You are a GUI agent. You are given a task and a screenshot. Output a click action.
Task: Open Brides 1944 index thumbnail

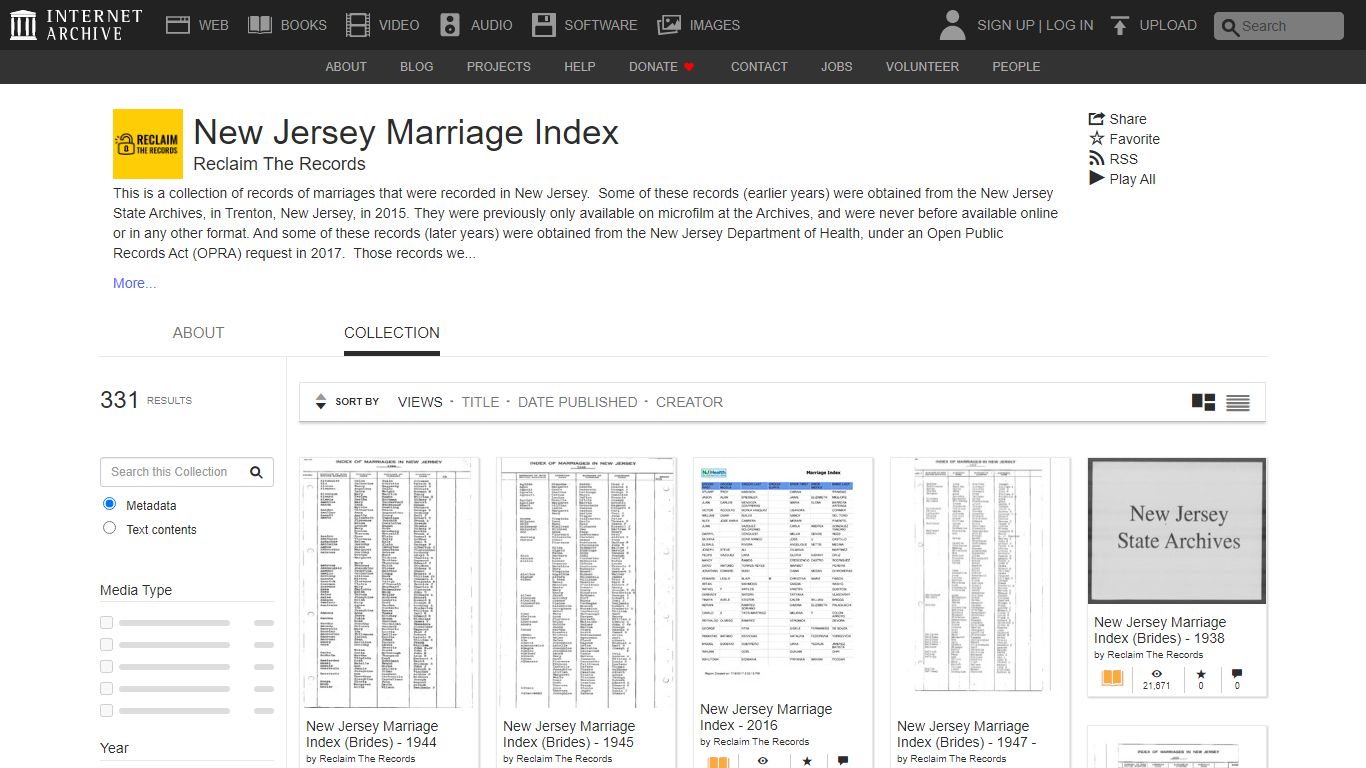(389, 583)
